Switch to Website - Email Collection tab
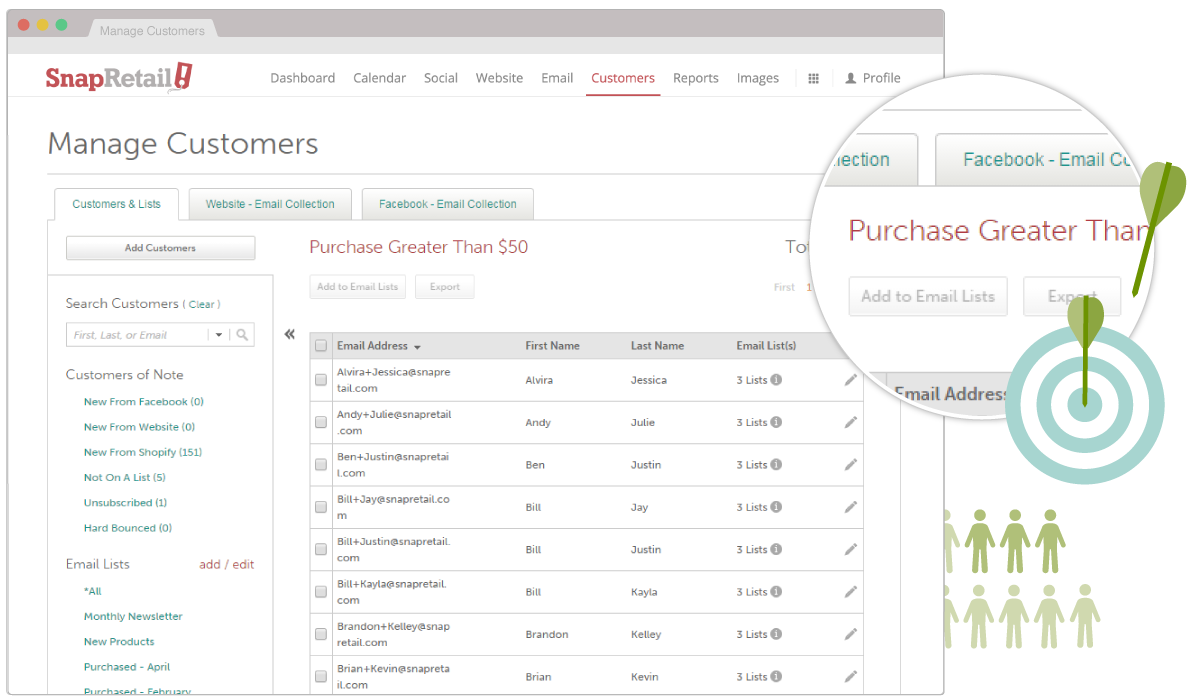 [x=270, y=204]
